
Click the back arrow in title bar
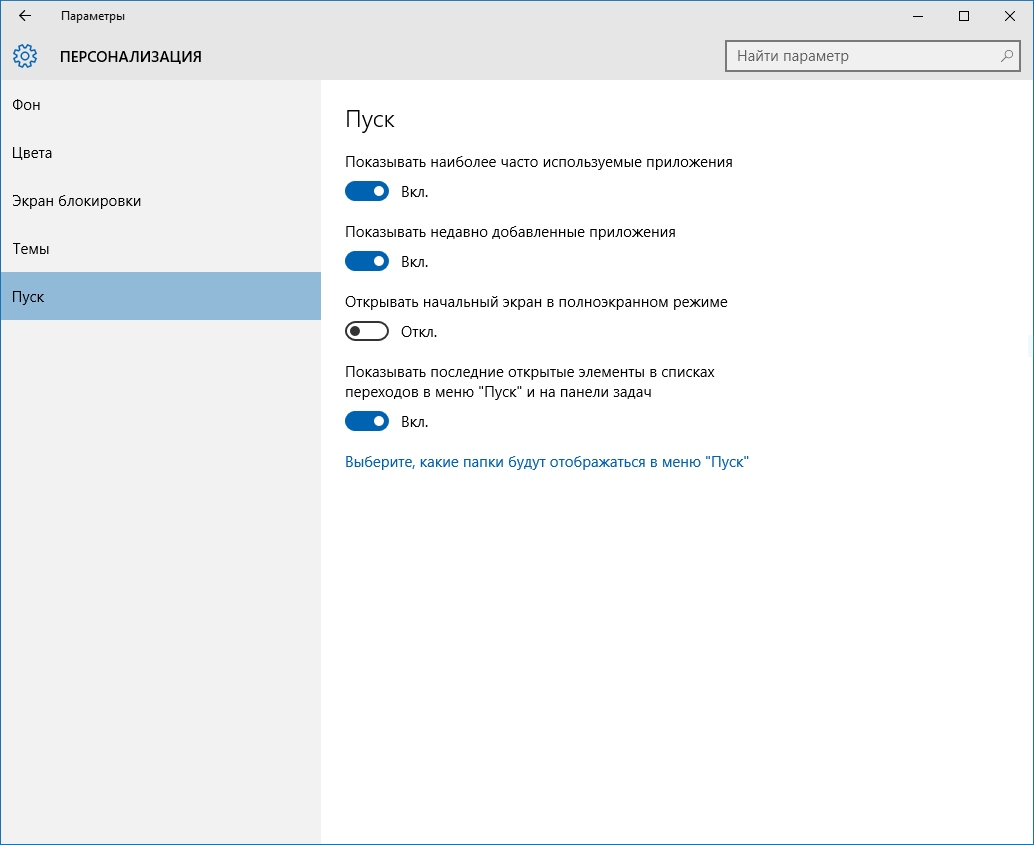(x=25, y=16)
